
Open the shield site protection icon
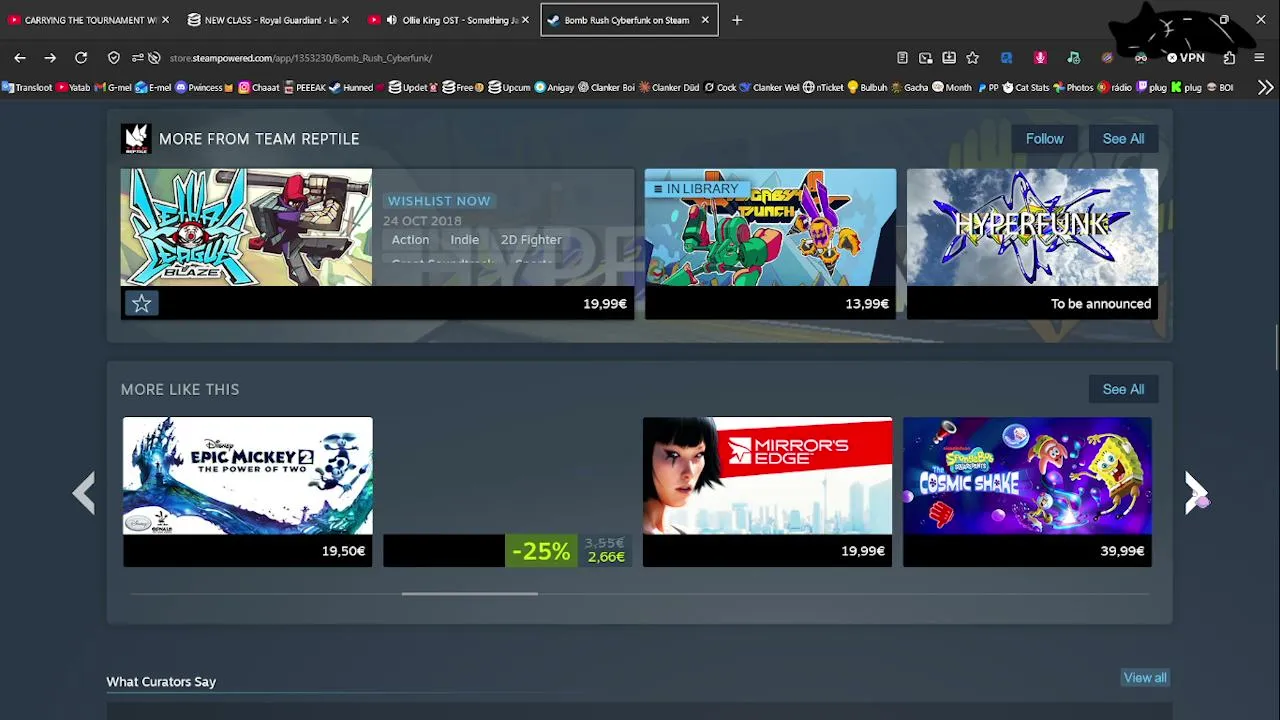coord(114,58)
